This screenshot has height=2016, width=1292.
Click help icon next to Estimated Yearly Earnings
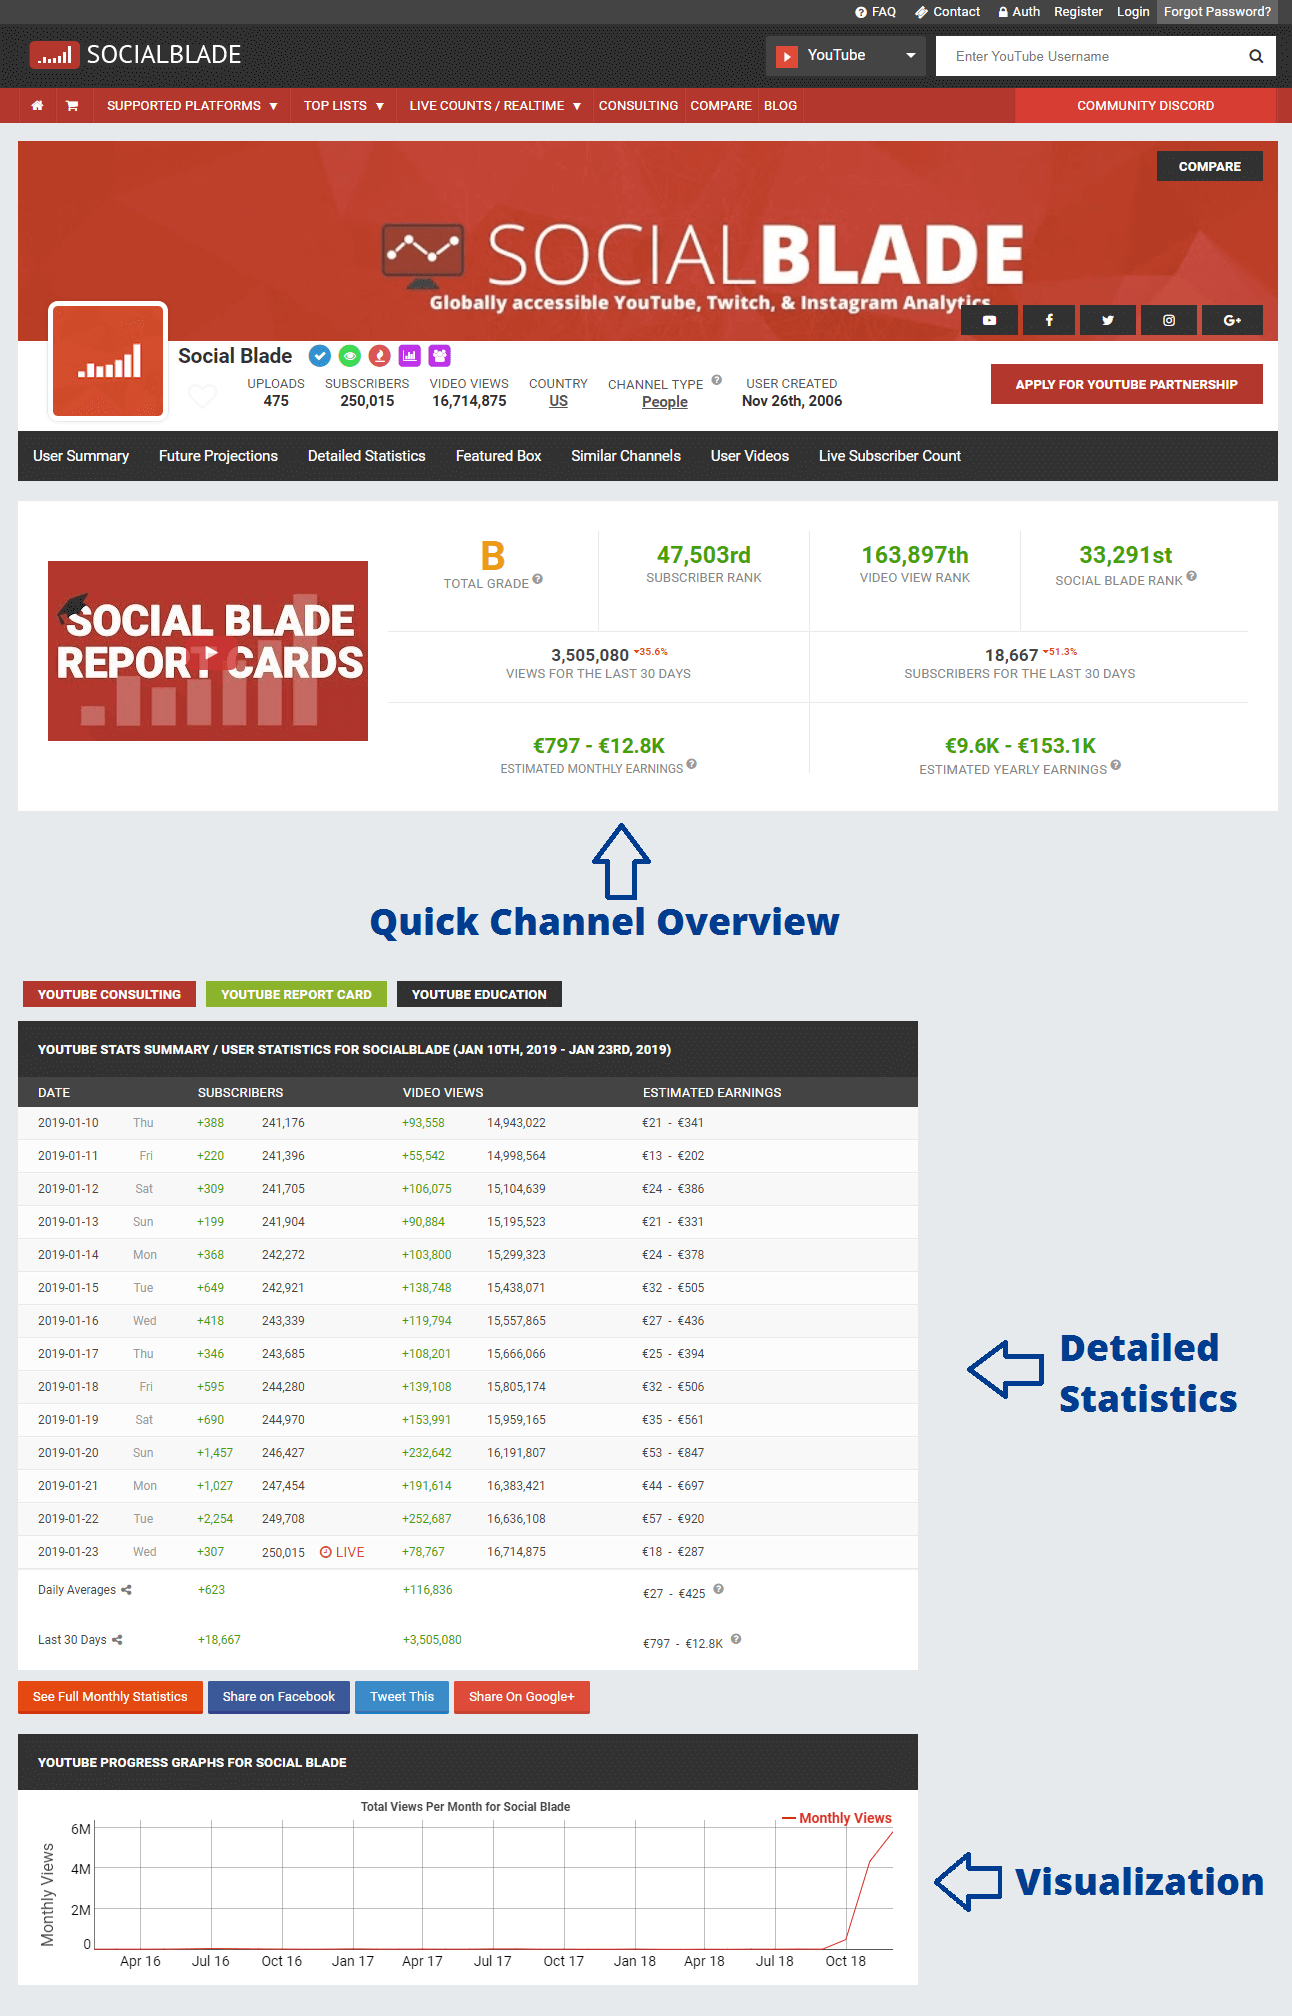1116,765
